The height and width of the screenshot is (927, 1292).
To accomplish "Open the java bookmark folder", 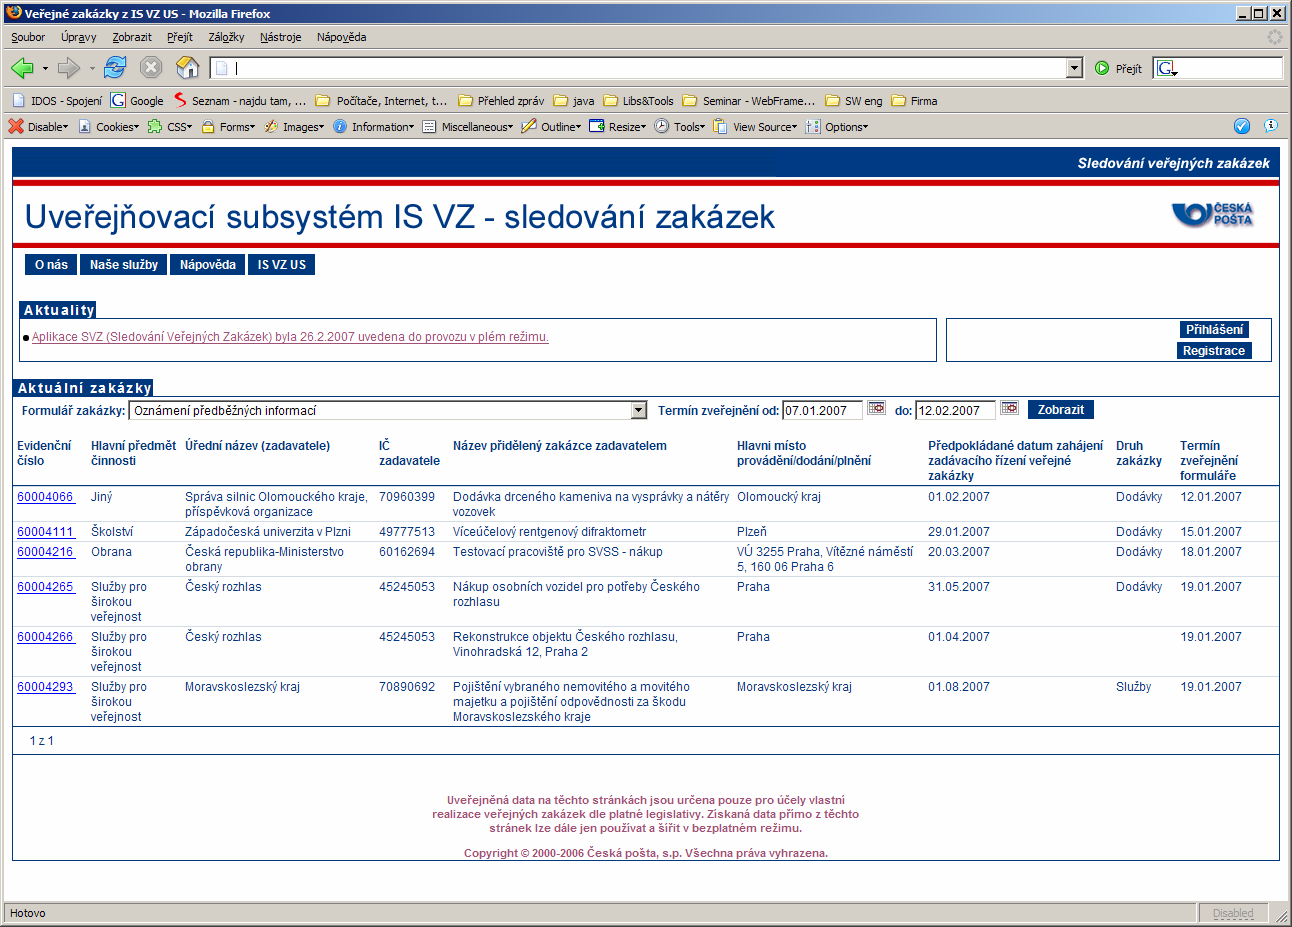I will 574,101.
